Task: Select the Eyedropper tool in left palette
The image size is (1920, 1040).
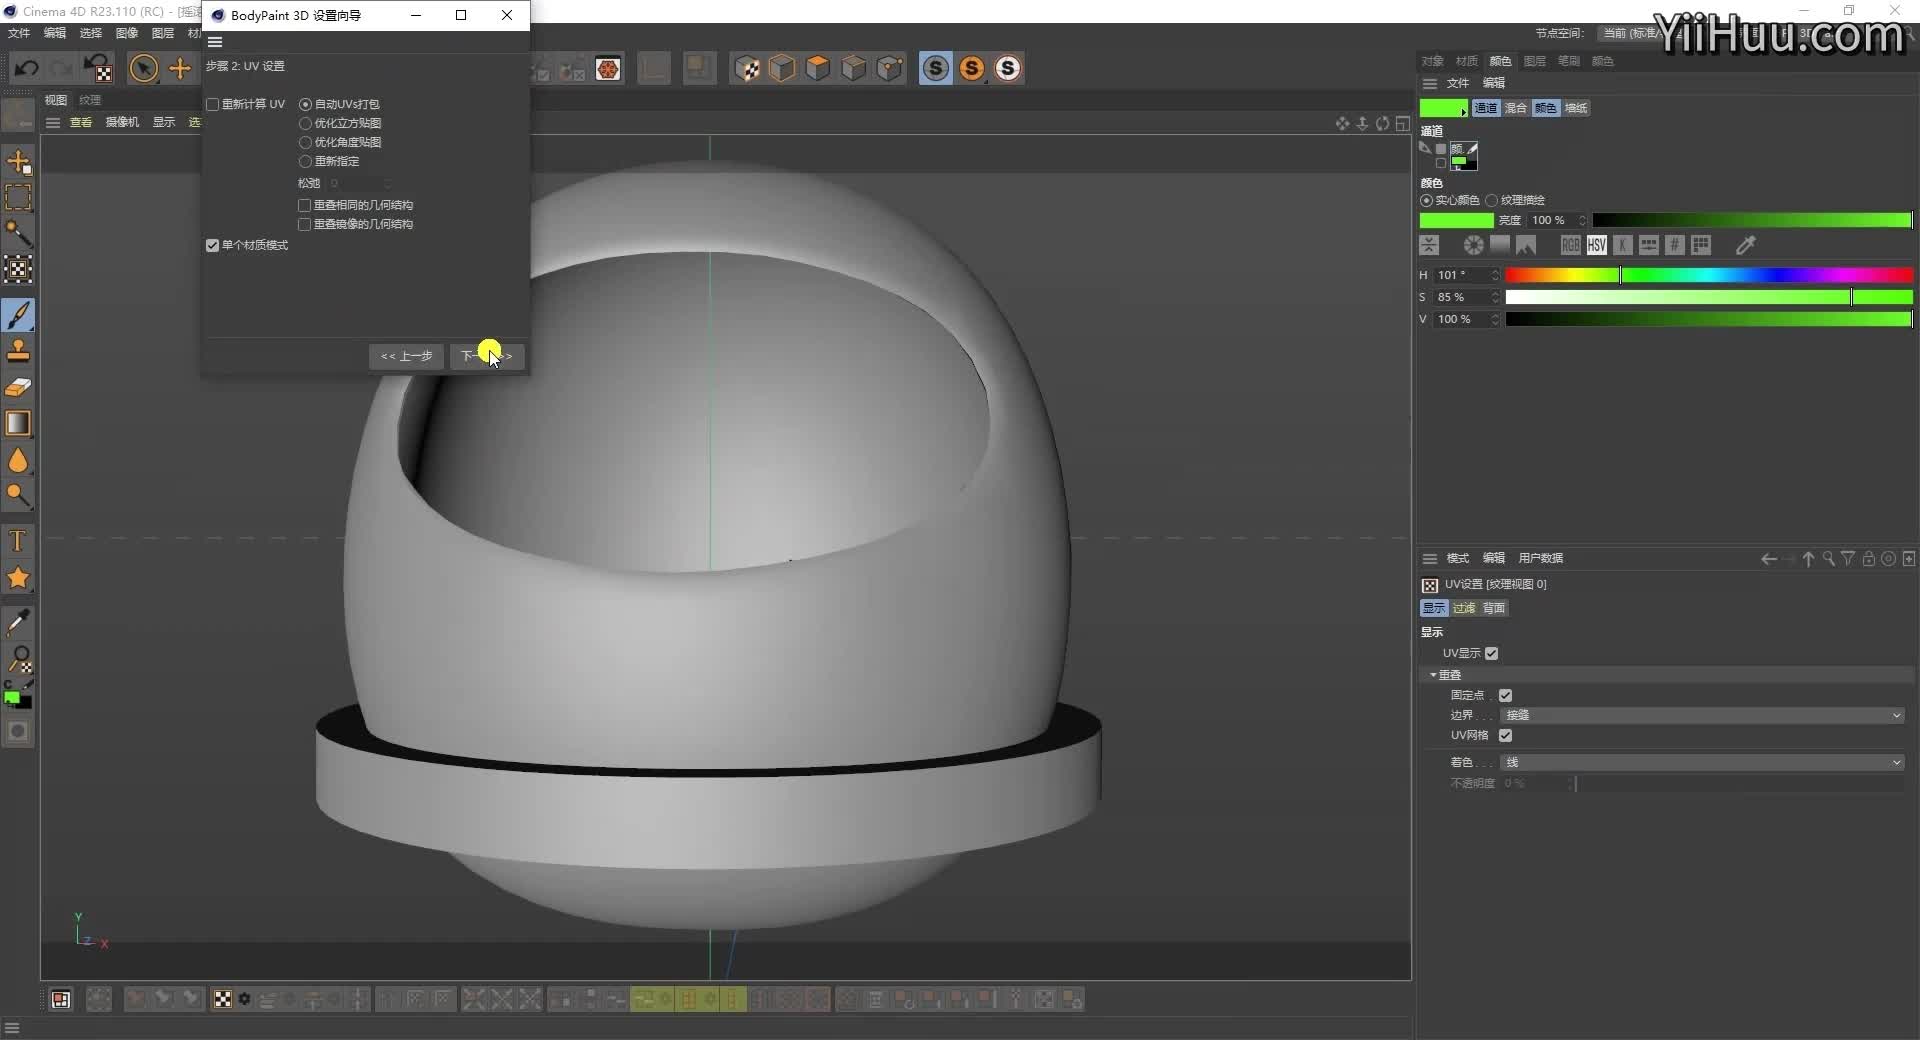Action: pyautogui.click(x=18, y=622)
